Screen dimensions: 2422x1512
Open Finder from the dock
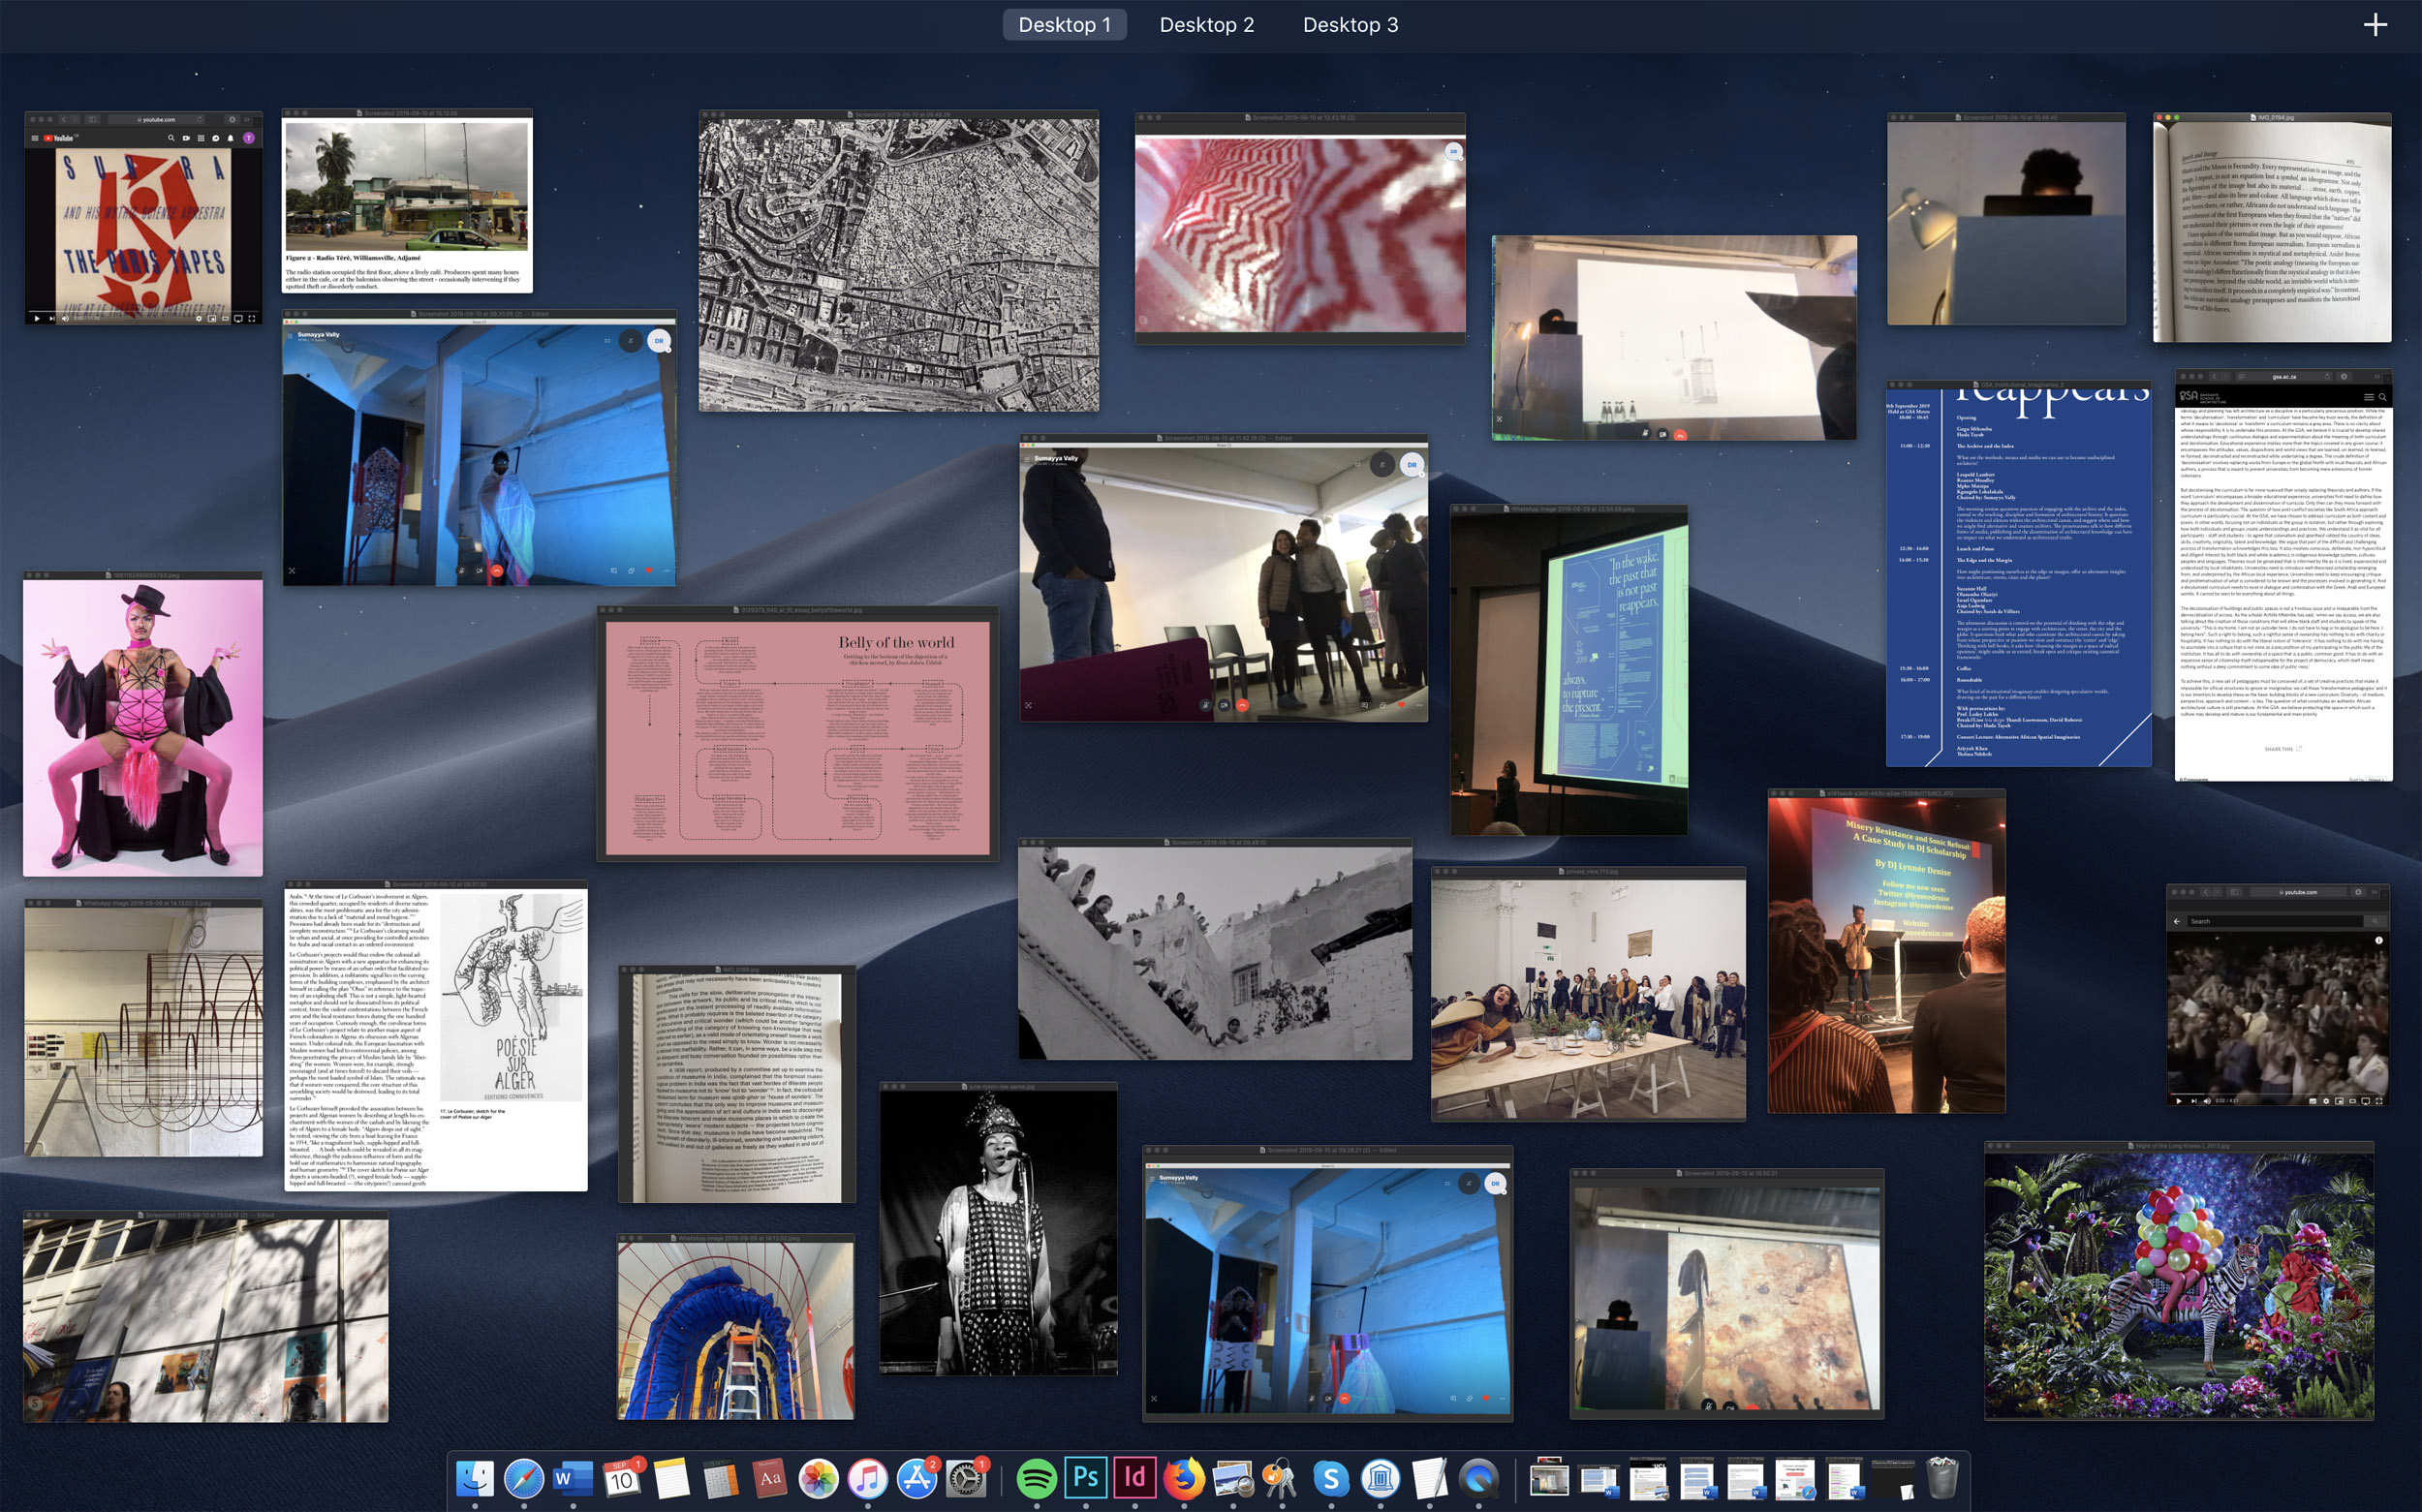[474, 1478]
